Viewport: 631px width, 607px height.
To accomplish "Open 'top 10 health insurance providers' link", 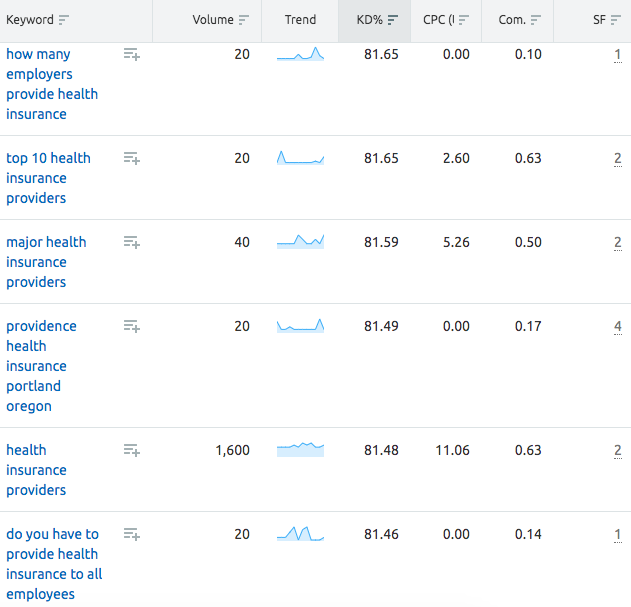I will (48, 178).
